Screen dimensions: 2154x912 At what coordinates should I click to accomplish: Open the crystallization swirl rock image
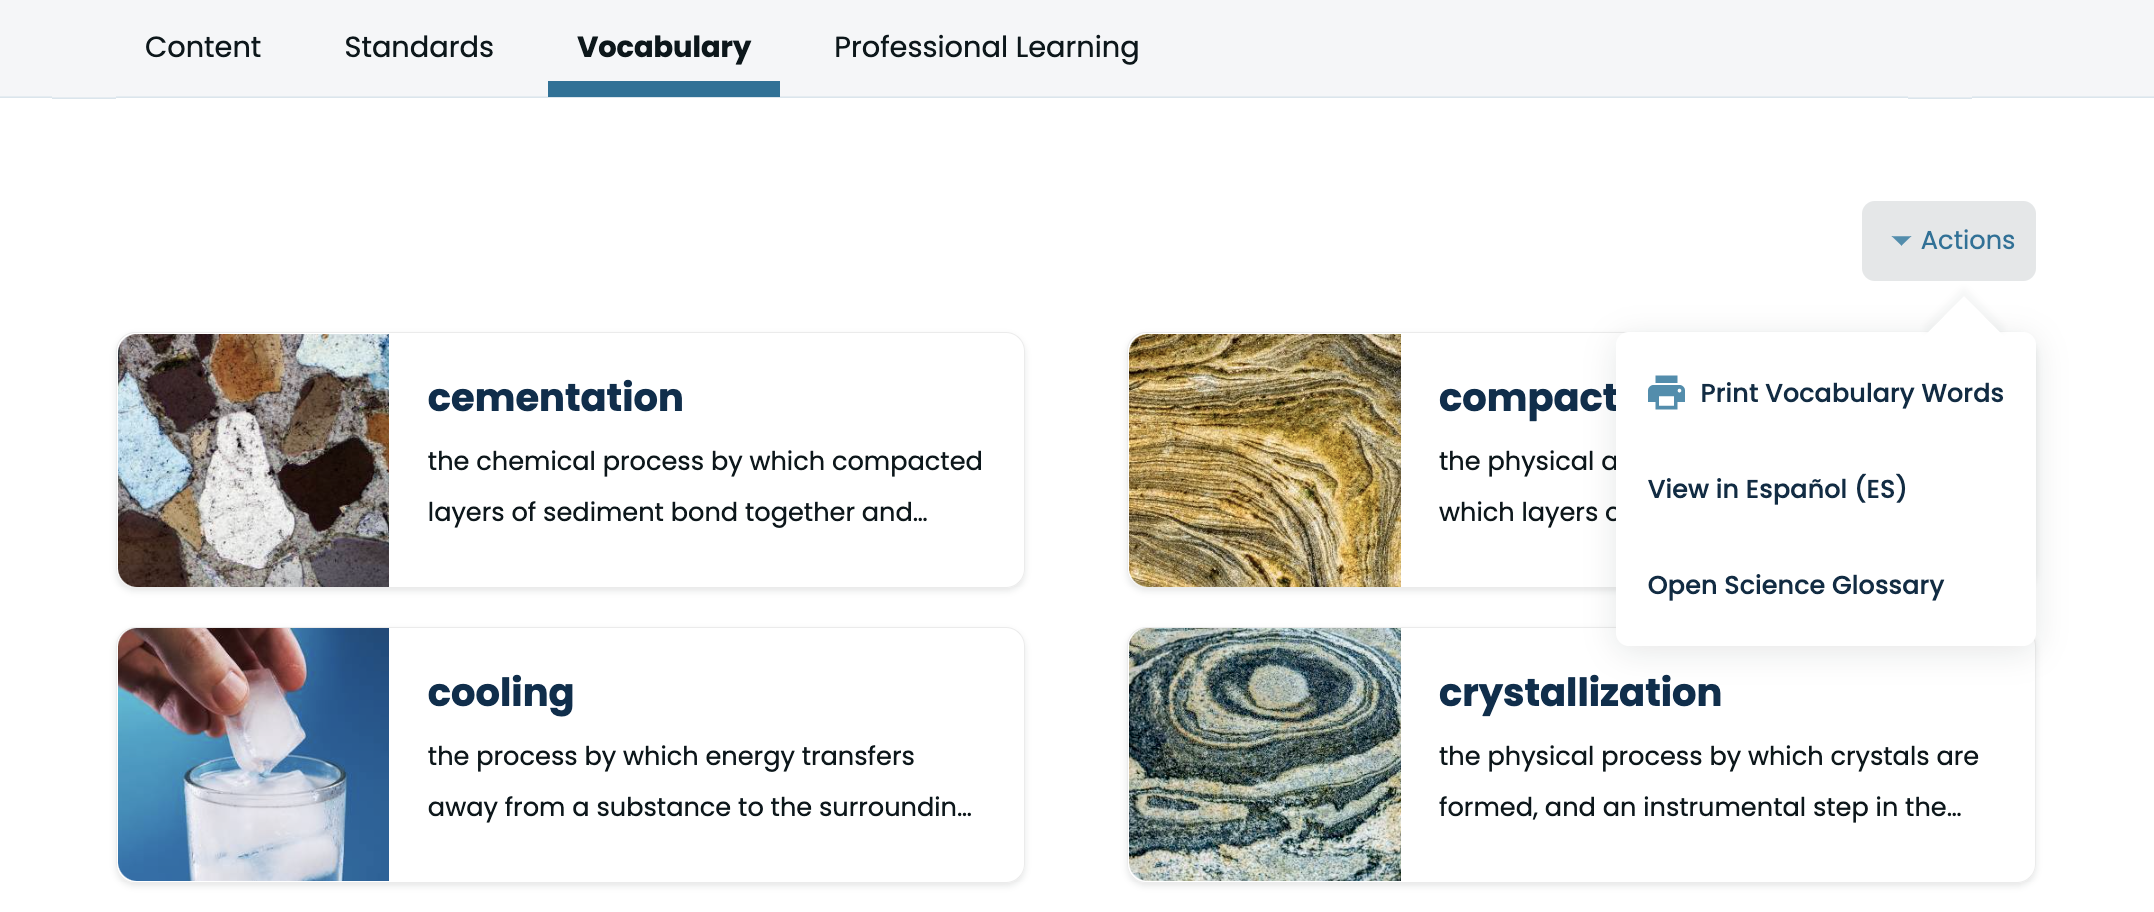1264,754
